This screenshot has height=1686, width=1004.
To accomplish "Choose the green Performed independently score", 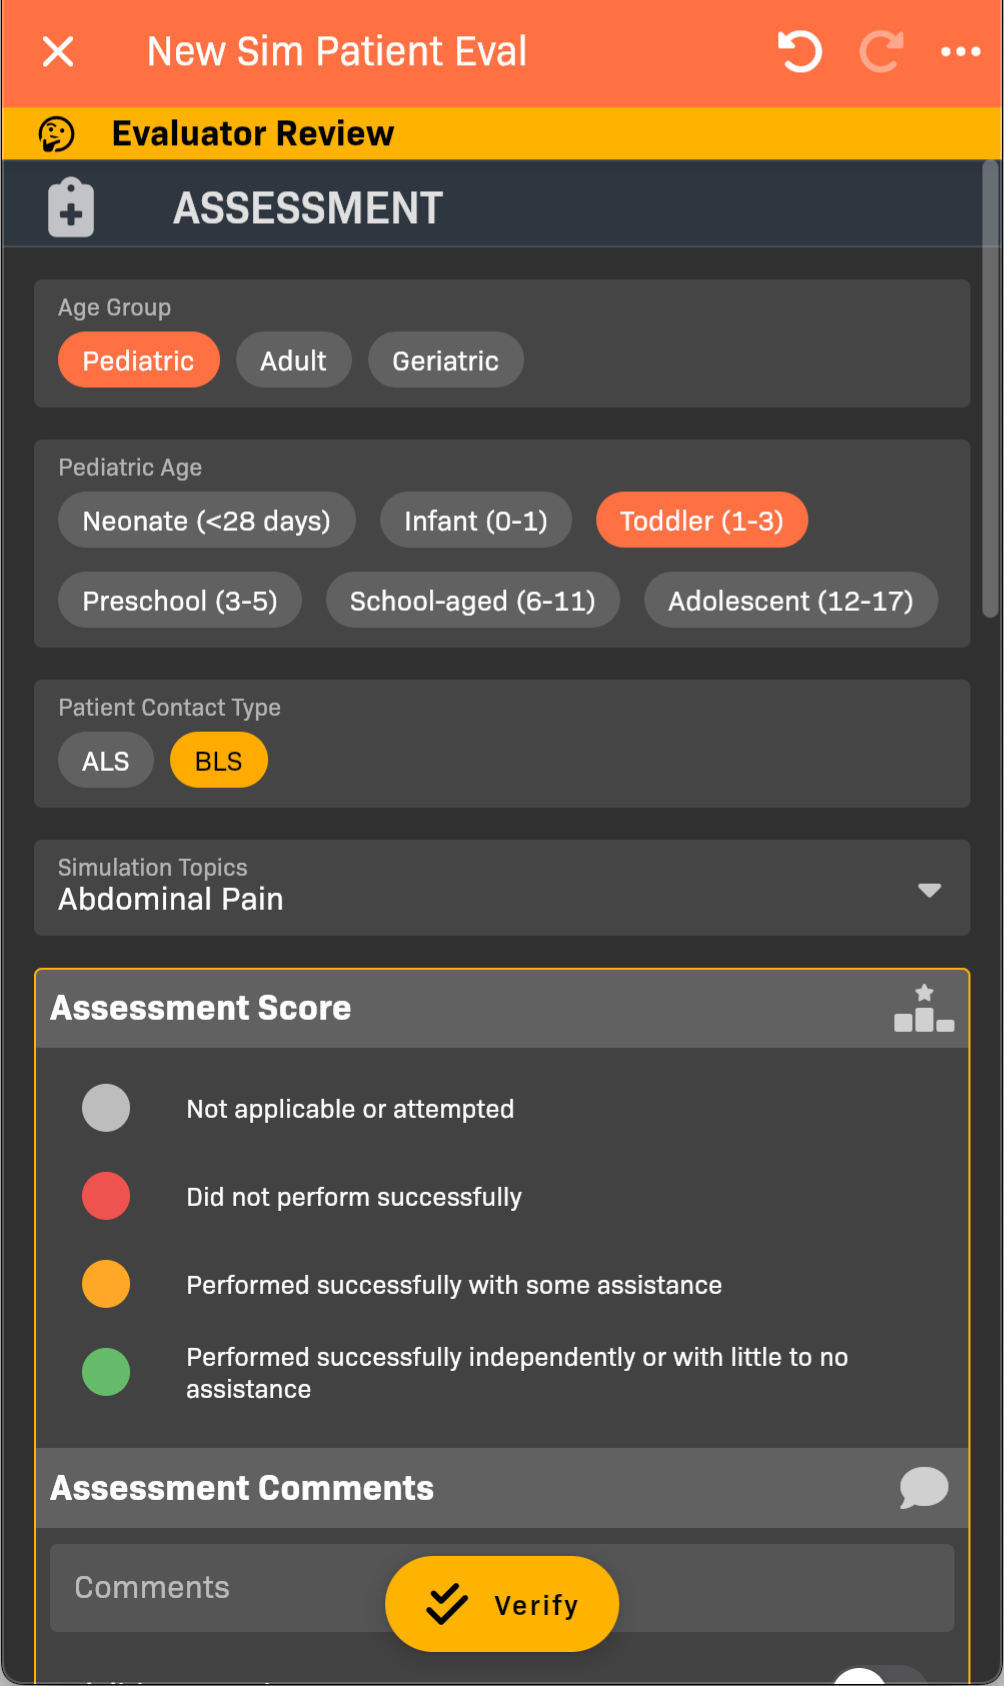I will click(x=106, y=1372).
